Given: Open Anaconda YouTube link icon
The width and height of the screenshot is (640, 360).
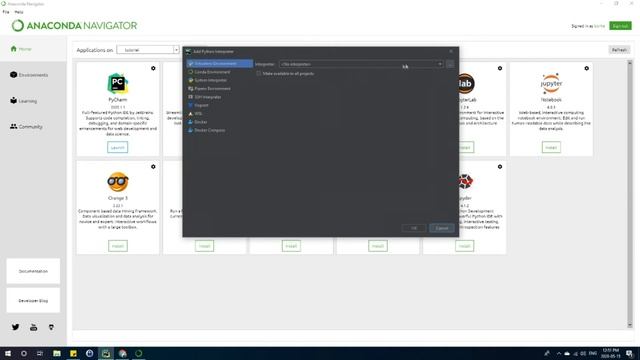Looking at the screenshot, I should (x=33, y=327).
